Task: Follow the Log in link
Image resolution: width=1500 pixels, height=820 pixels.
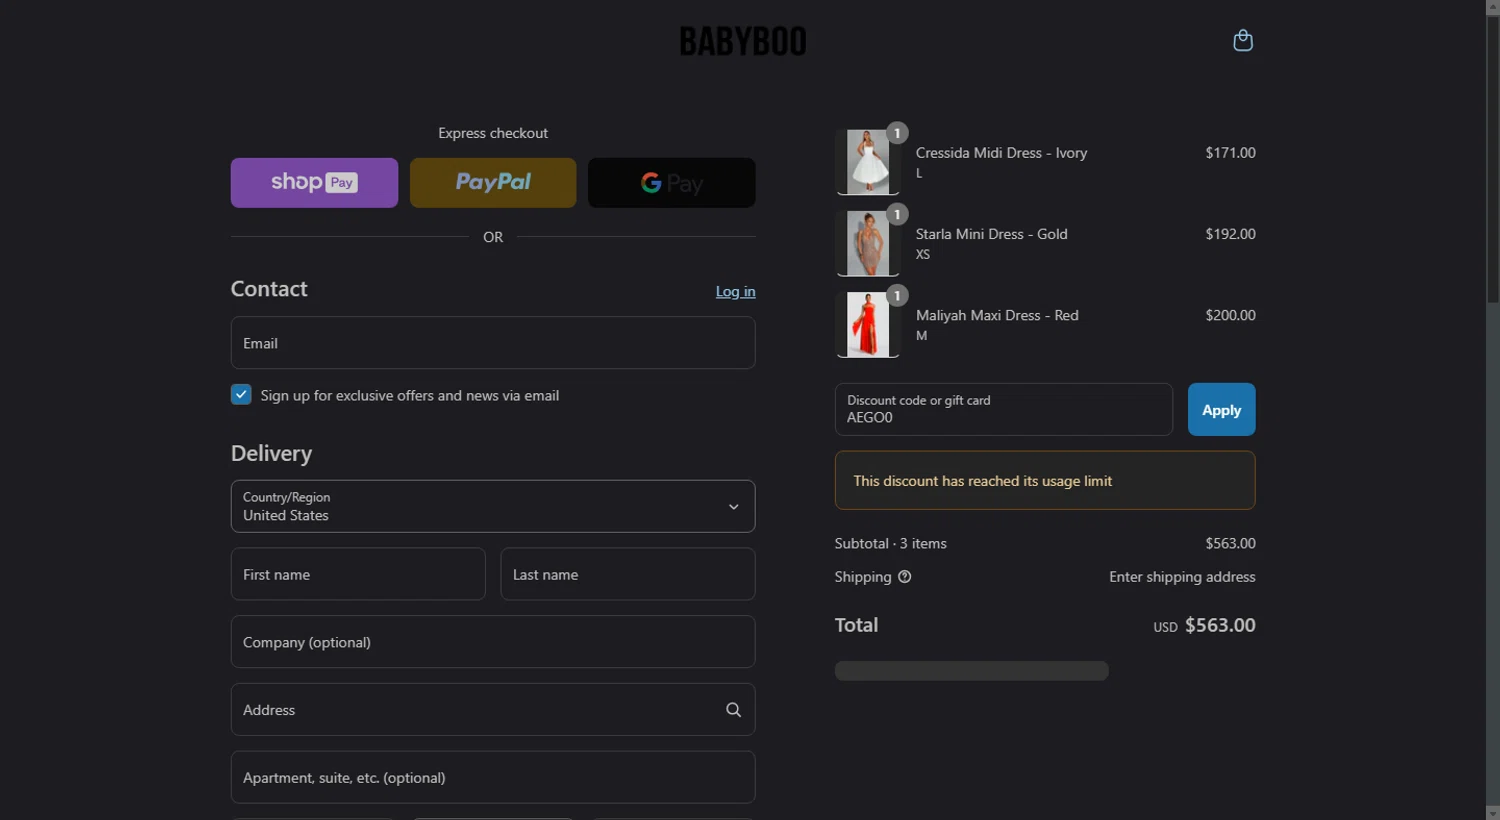Action: [x=735, y=292]
